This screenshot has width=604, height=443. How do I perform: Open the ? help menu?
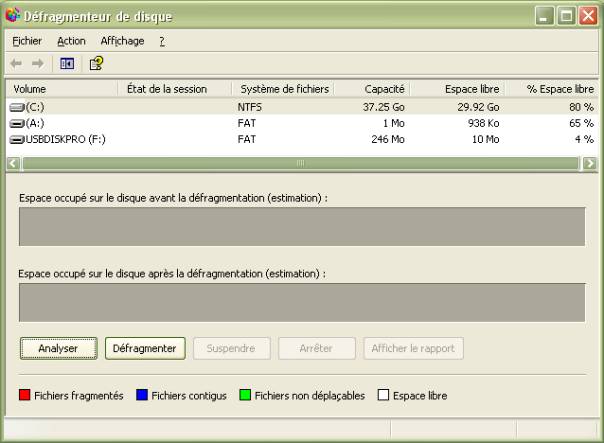[162, 41]
